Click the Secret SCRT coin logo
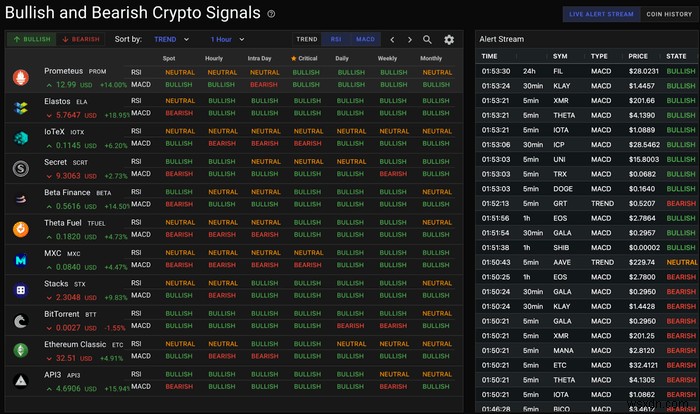 click(x=21, y=168)
